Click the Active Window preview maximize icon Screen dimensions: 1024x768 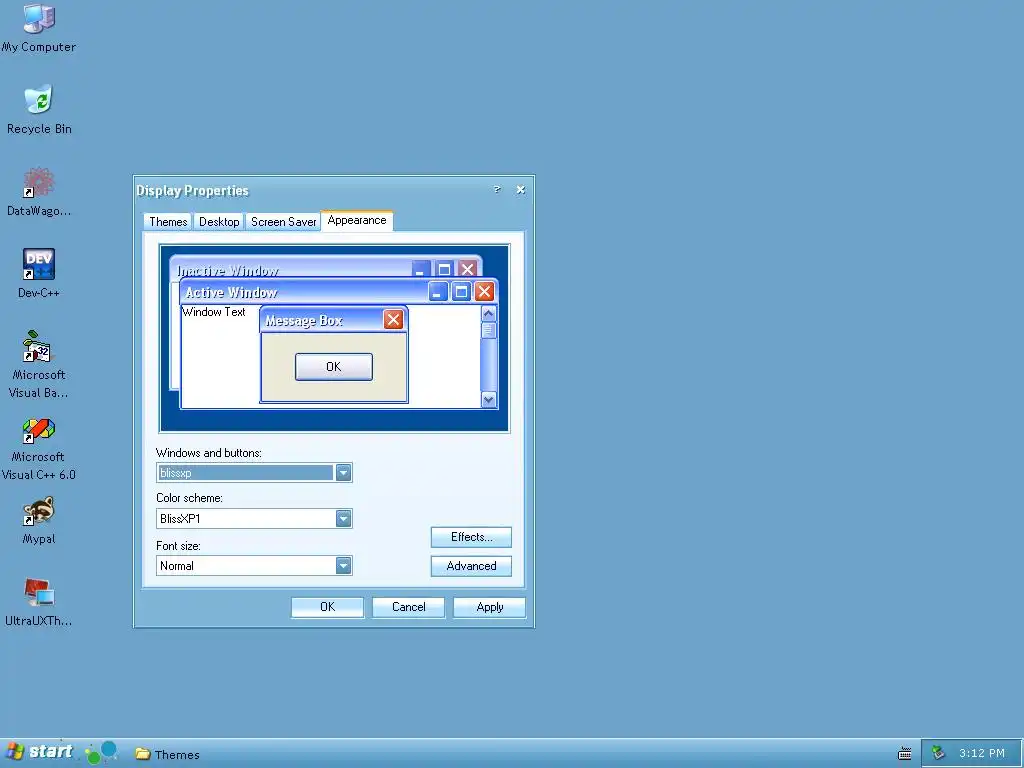(x=461, y=291)
